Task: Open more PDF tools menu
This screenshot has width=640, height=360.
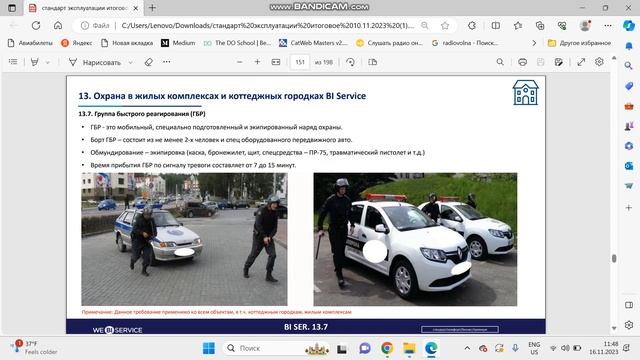Action: pos(167,62)
